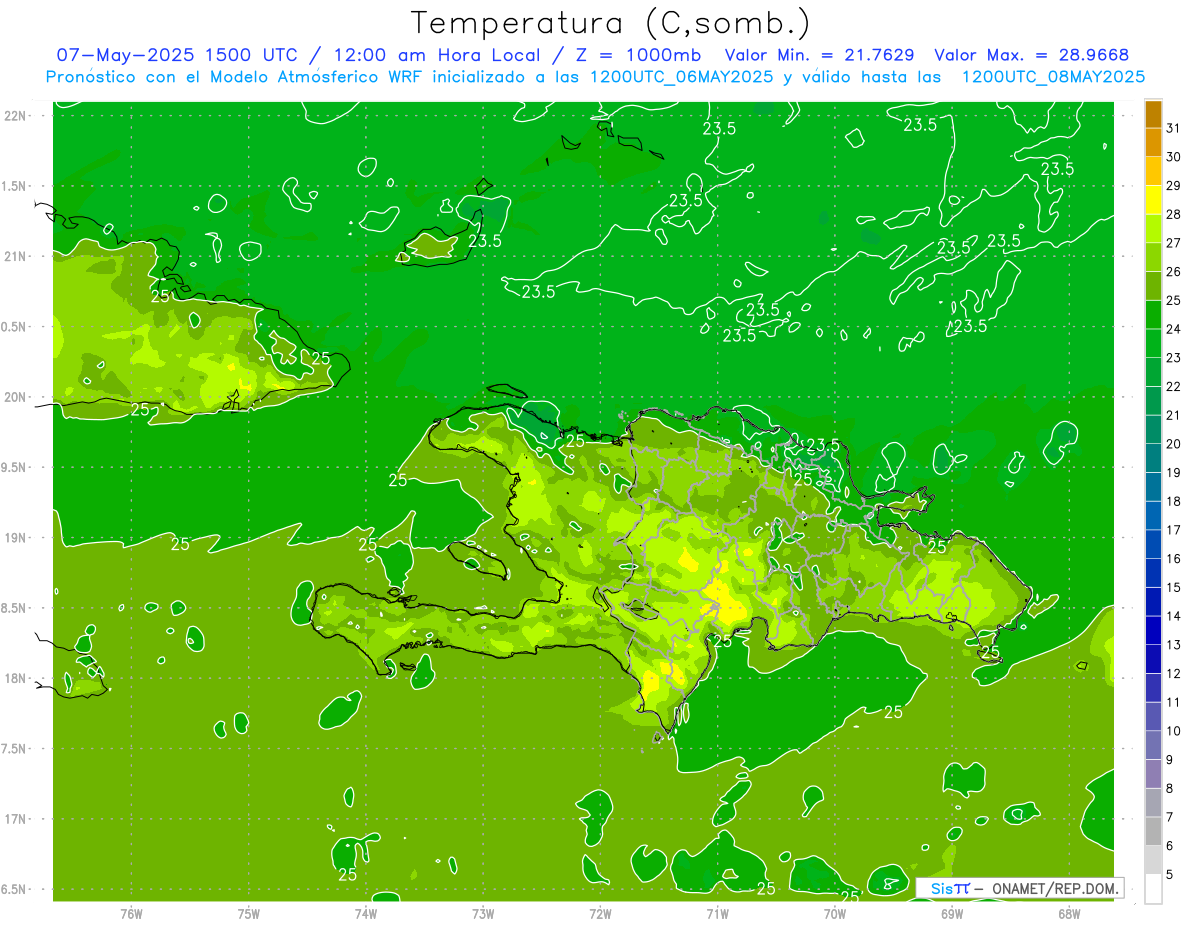This screenshot has width=1200, height=927.
Task: Click the '17N' latitude axis label
Action: point(15,819)
